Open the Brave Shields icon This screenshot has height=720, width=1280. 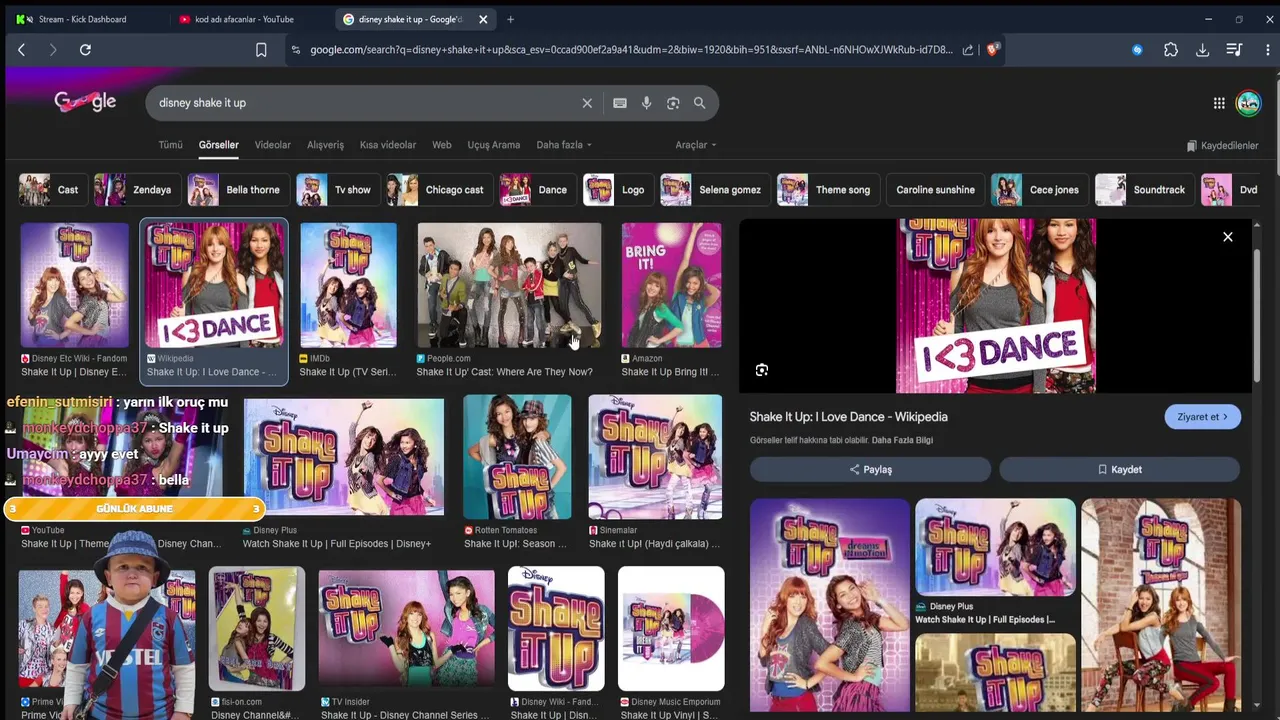click(x=993, y=49)
